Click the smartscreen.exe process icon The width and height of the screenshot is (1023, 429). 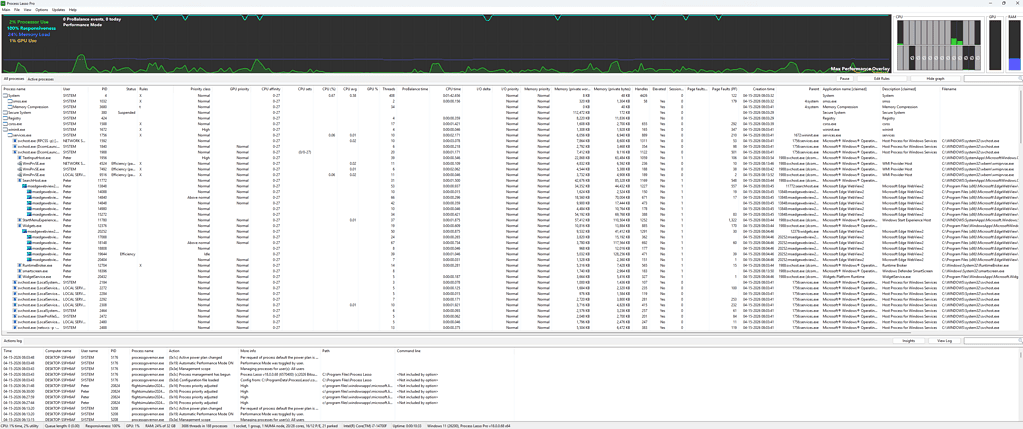tap(20, 271)
